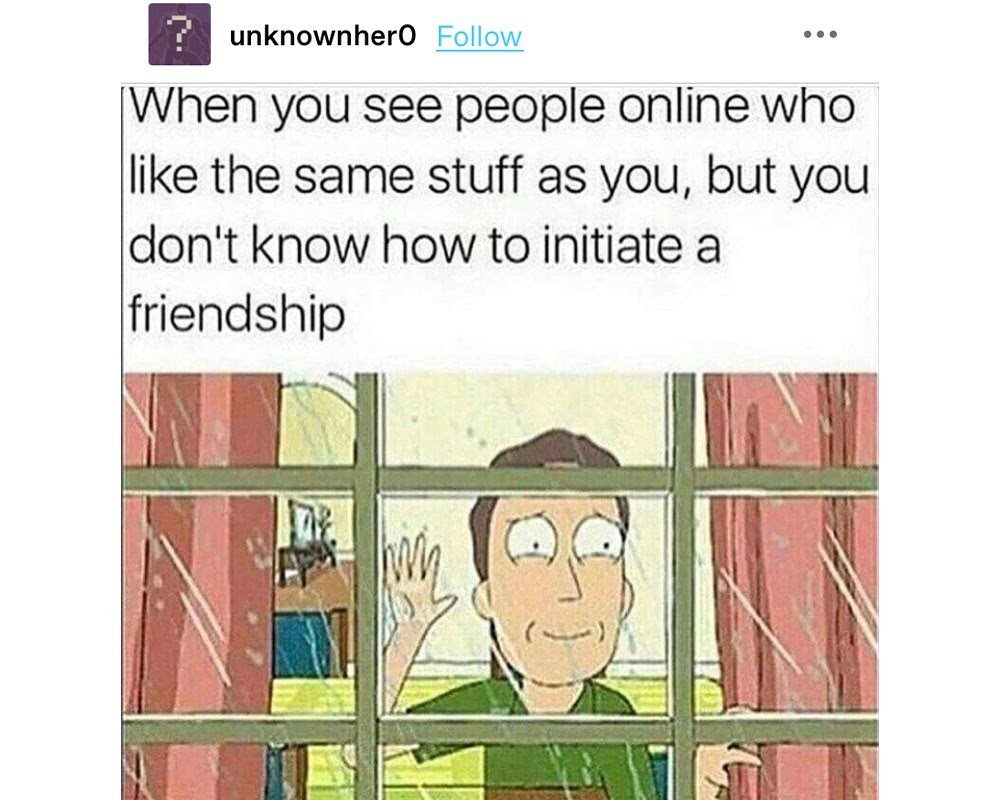
Task: Click the unknownher0 username
Action: click(x=323, y=36)
